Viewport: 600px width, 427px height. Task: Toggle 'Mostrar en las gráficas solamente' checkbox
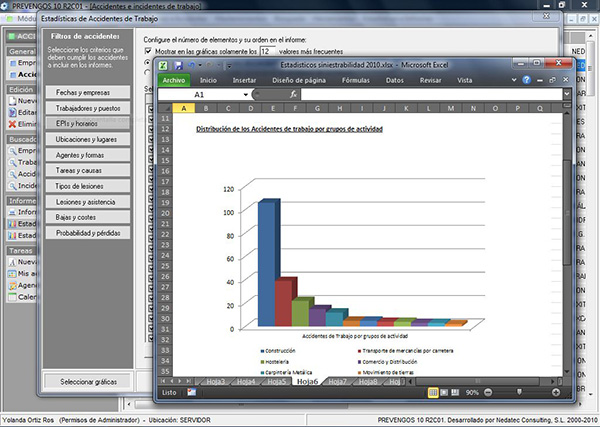click(x=148, y=51)
